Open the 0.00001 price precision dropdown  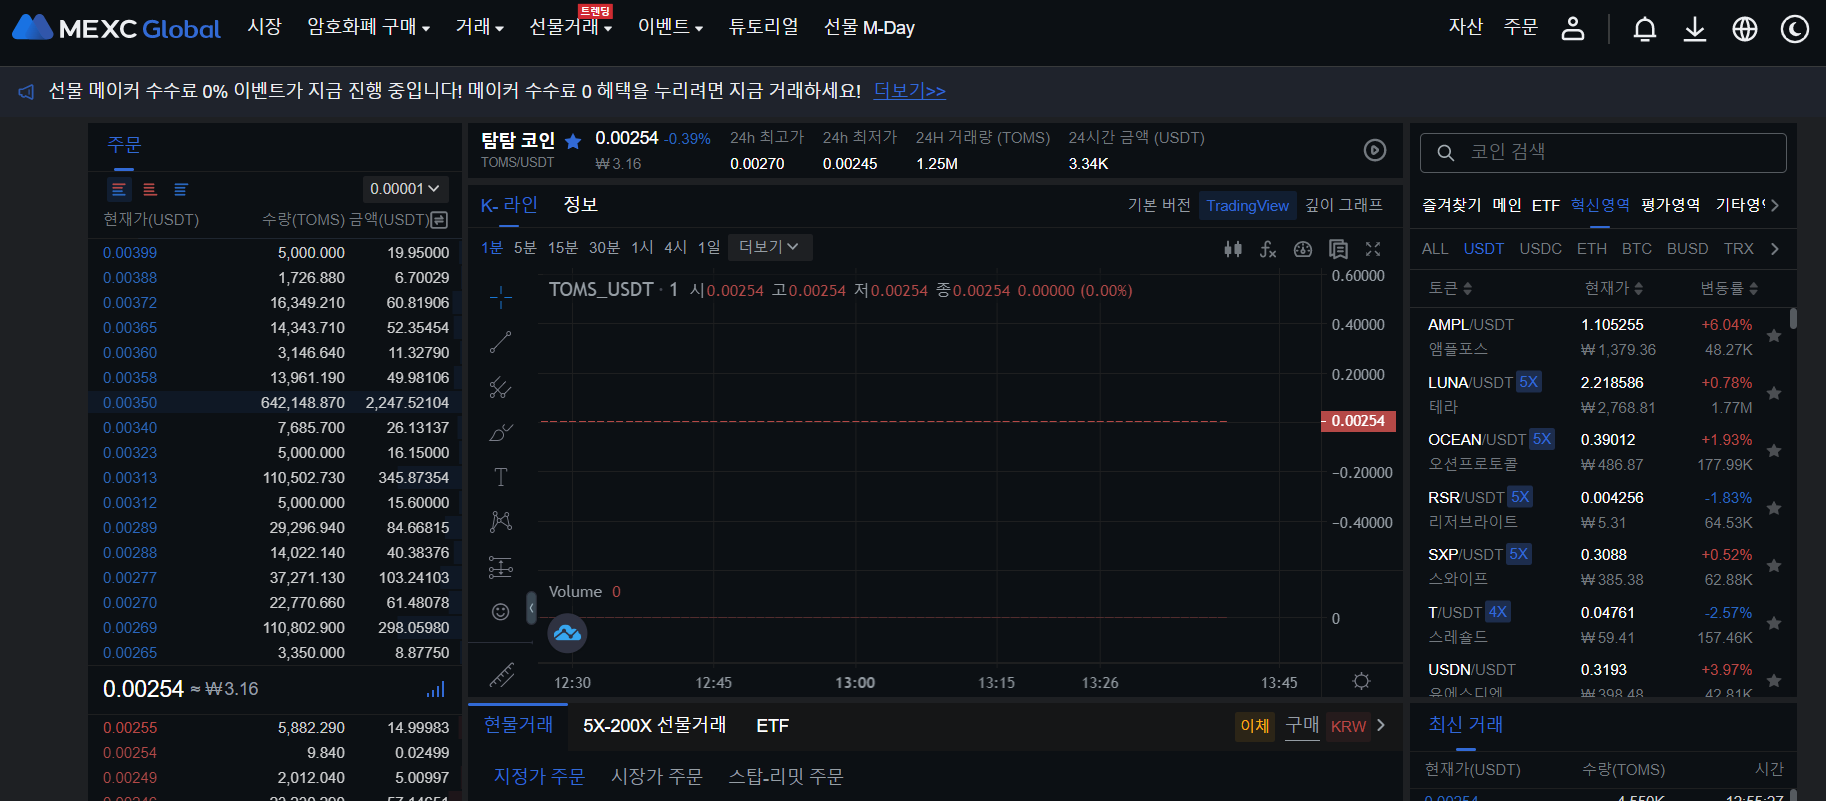405,189
